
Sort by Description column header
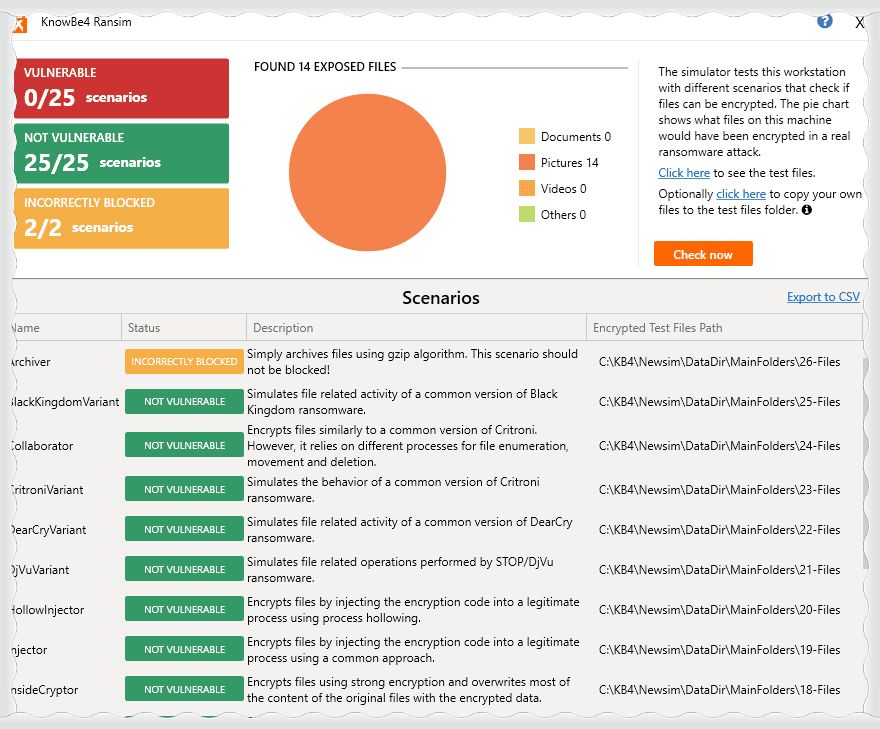[x=283, y=328]
